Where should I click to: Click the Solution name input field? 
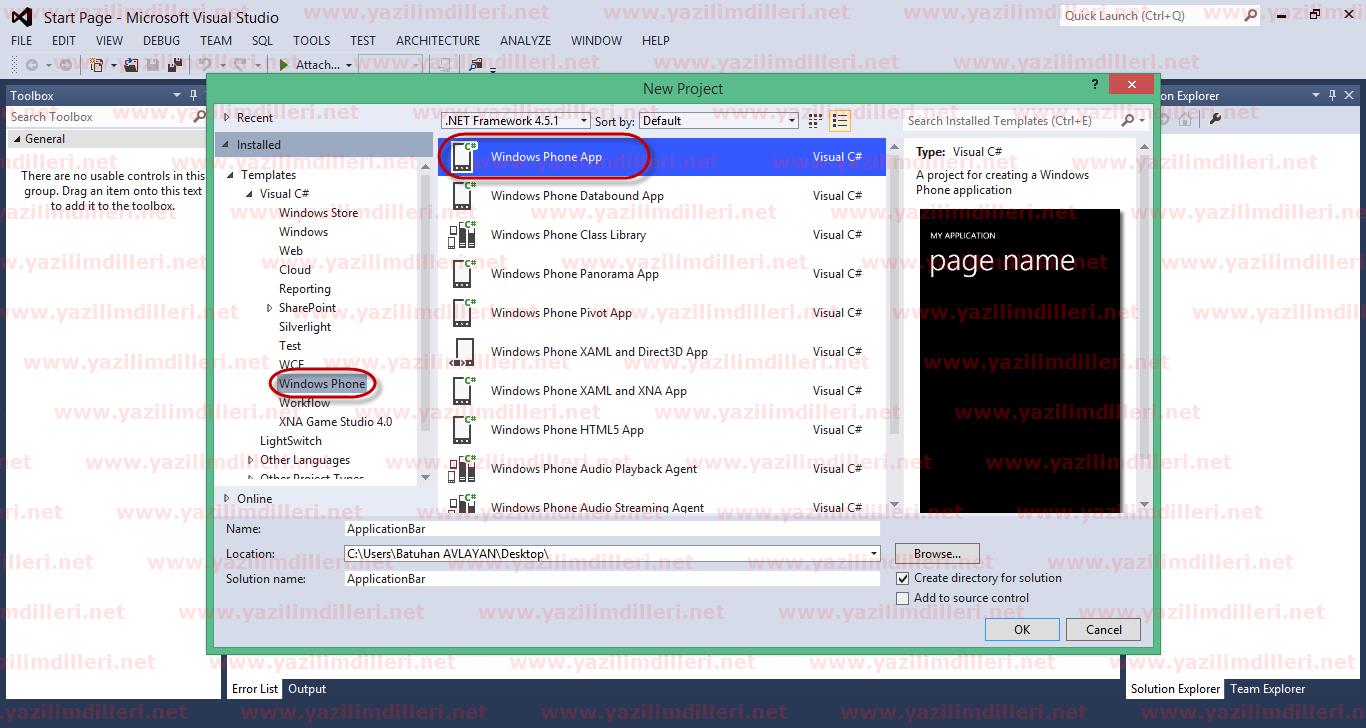pos(611,579)
